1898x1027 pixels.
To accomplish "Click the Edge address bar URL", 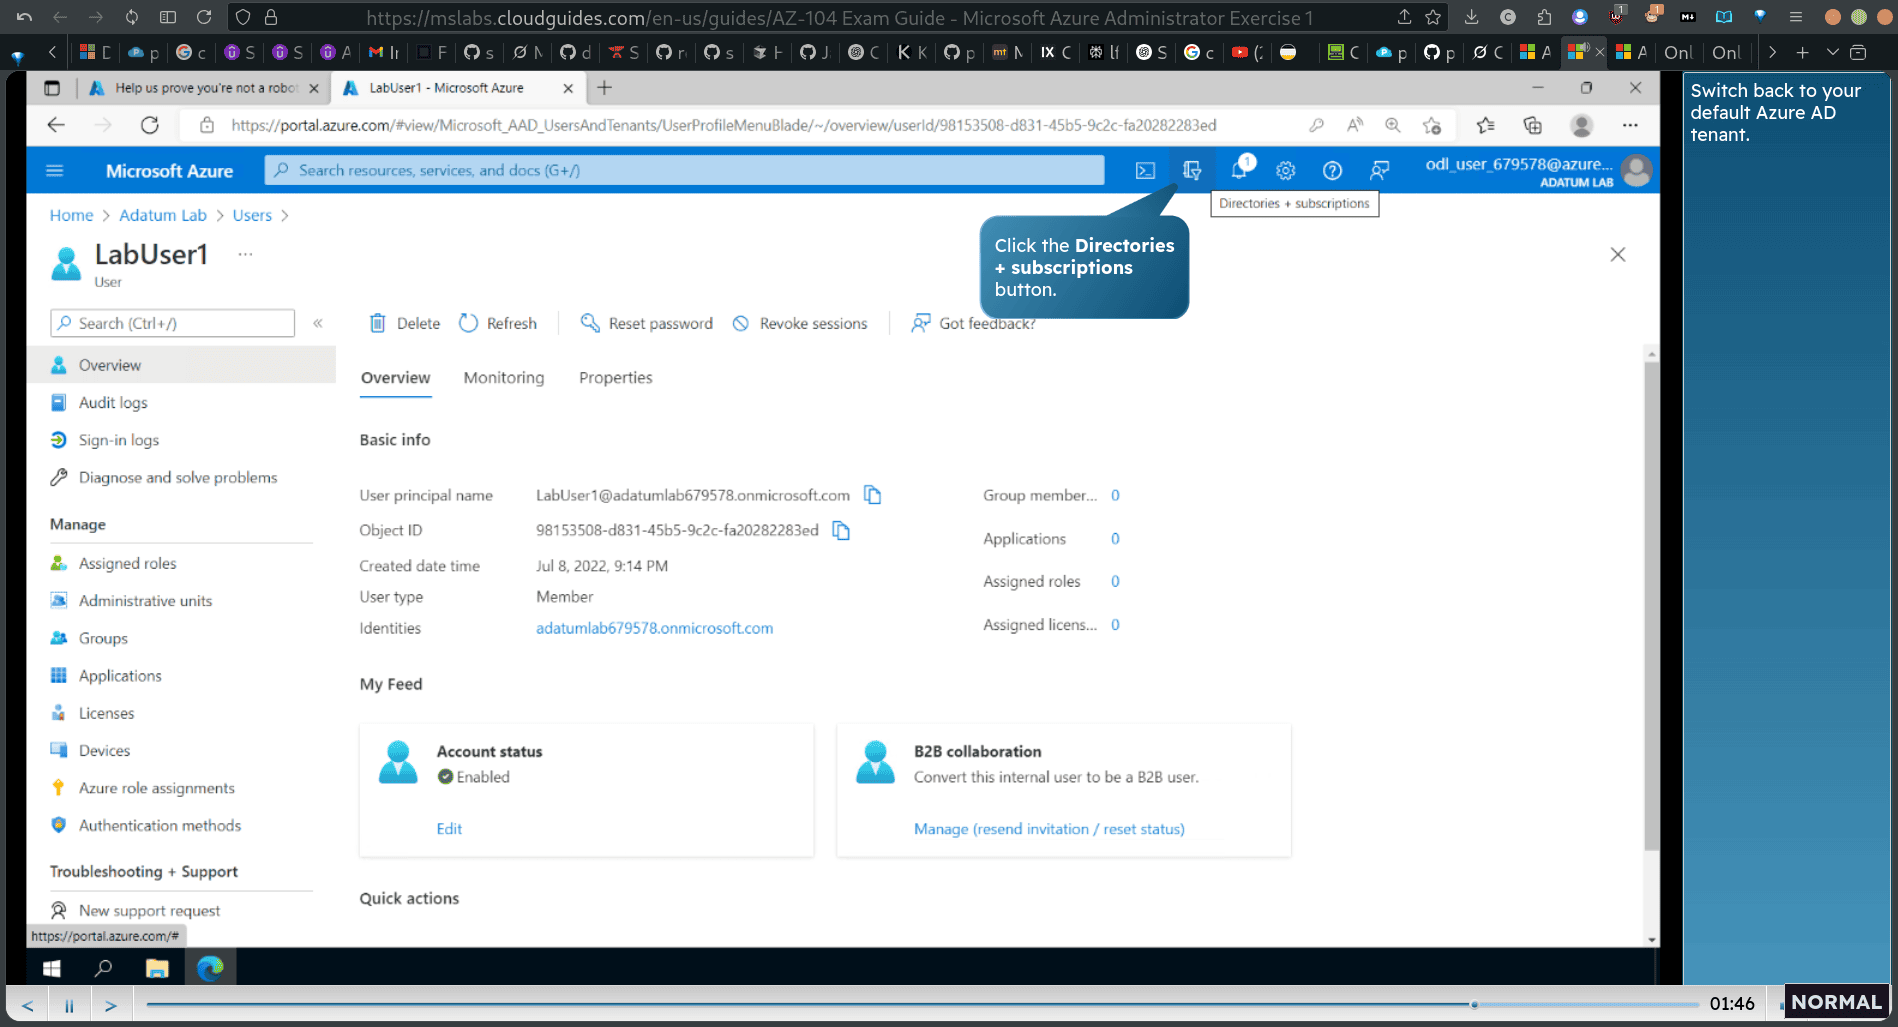I will pyautogui.click(x=724, y=125).
